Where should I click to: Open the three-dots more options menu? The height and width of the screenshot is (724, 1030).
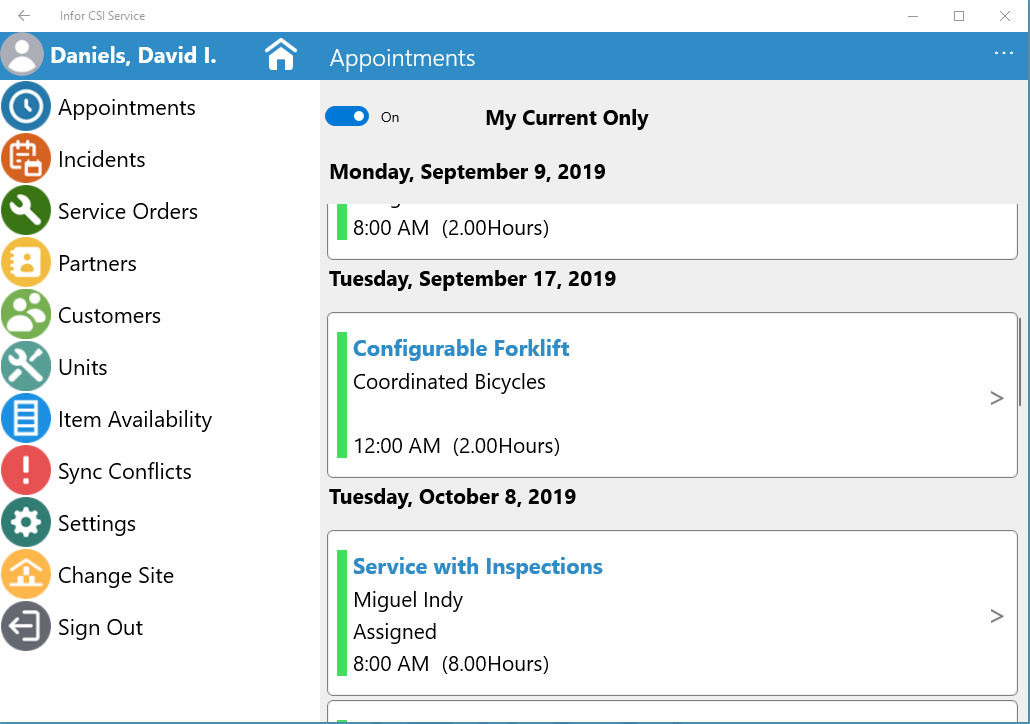click(x=1004, y=54)
